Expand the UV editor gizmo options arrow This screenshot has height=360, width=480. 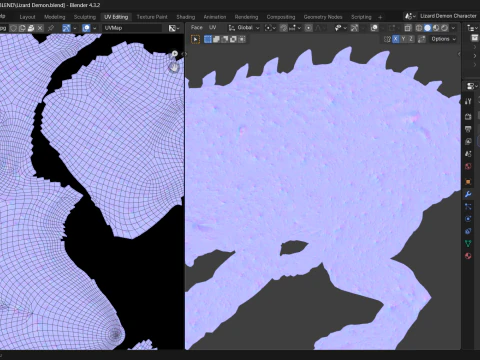[75, 28]
